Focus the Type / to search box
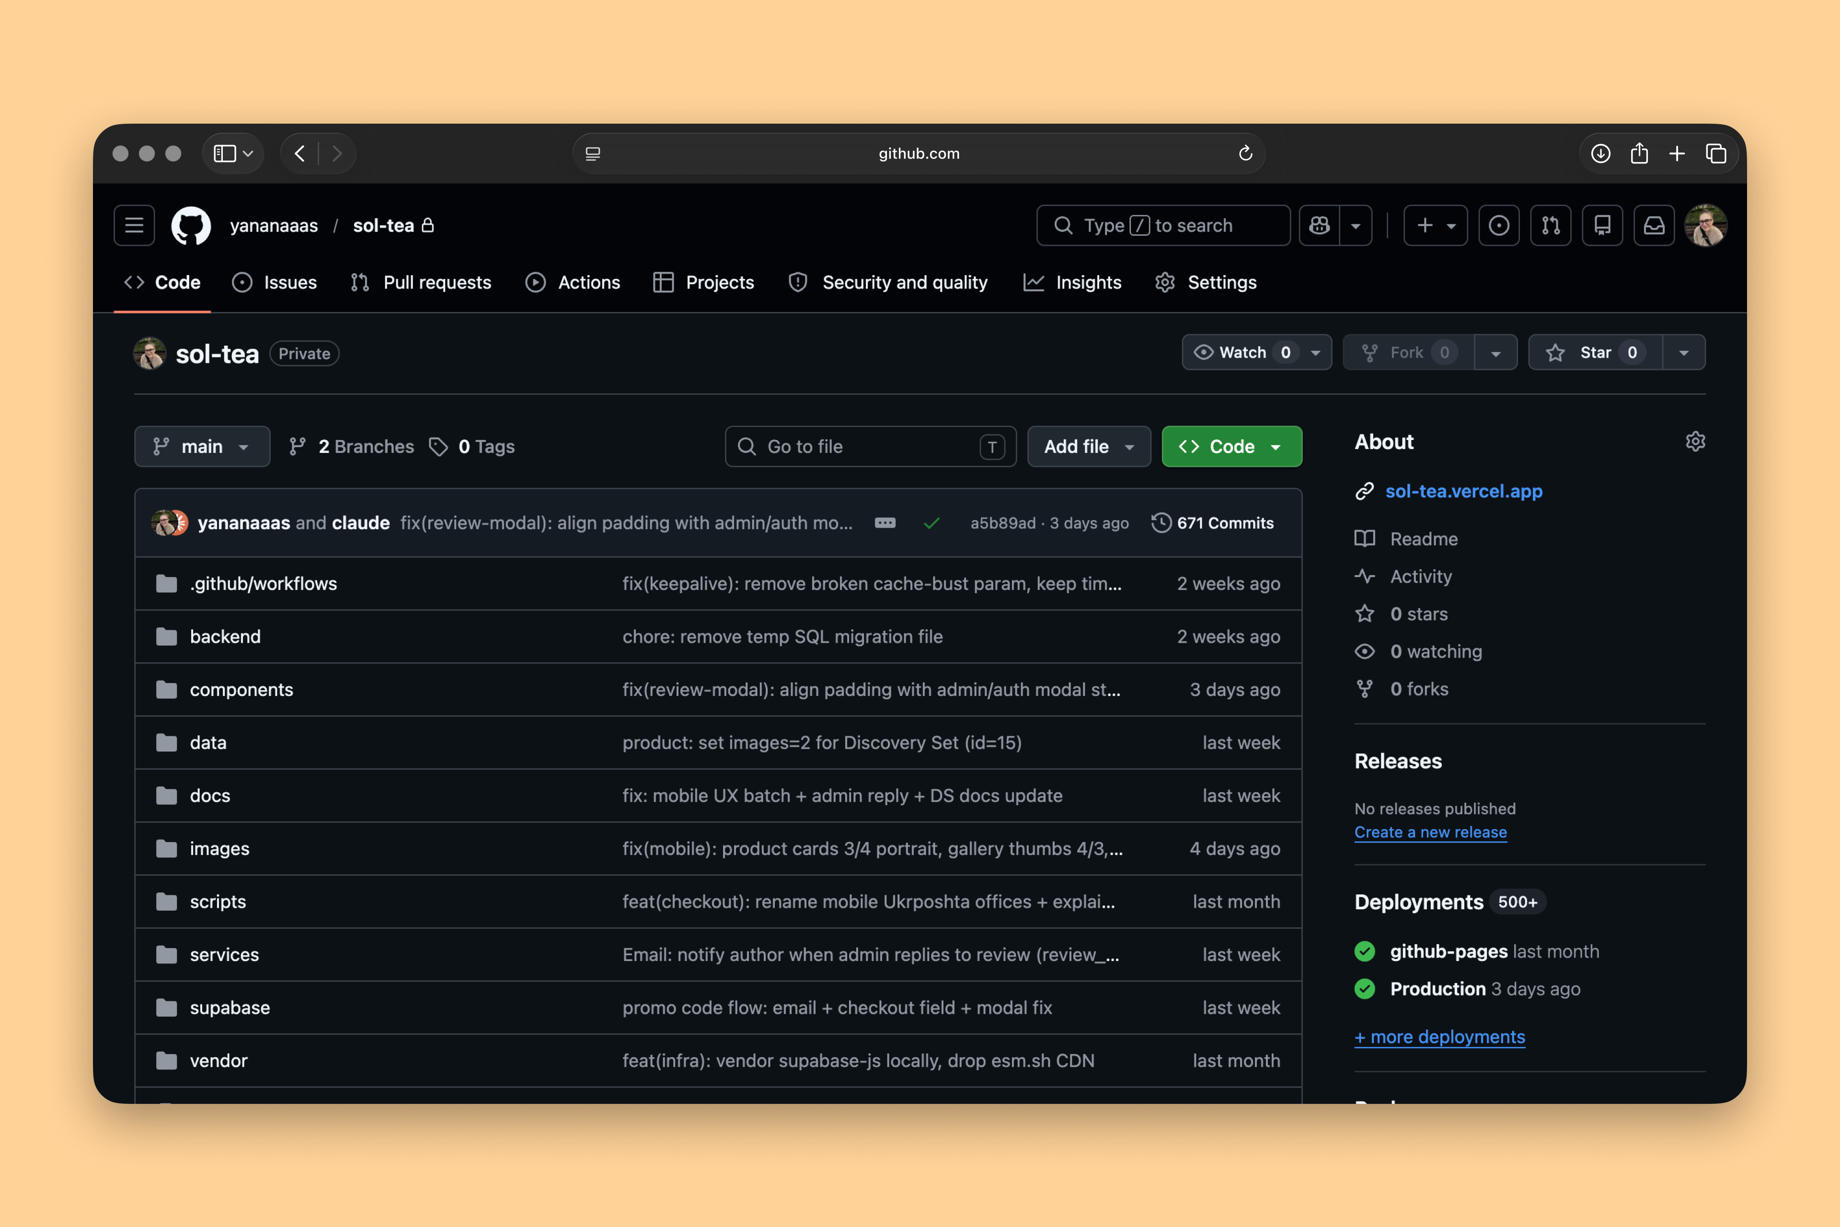This screenshot has height=1227, width=1840. pos(1163,225)
